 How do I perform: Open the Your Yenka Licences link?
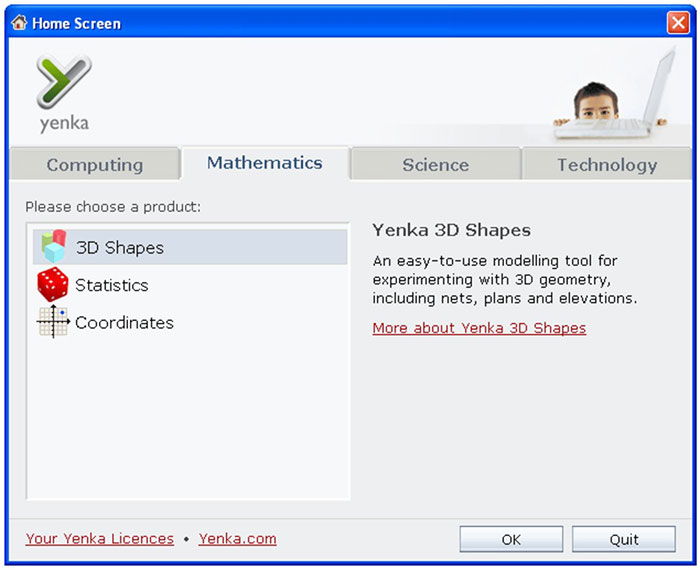pyautogui.click(x=100, y=539)
